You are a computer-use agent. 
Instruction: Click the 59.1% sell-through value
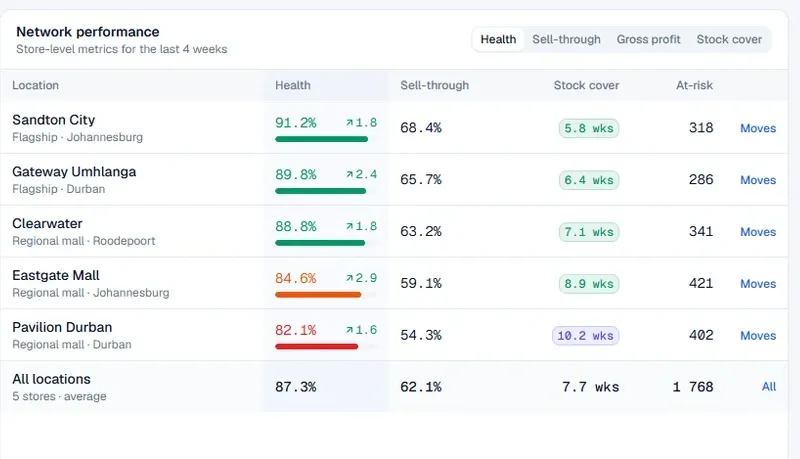420,284
